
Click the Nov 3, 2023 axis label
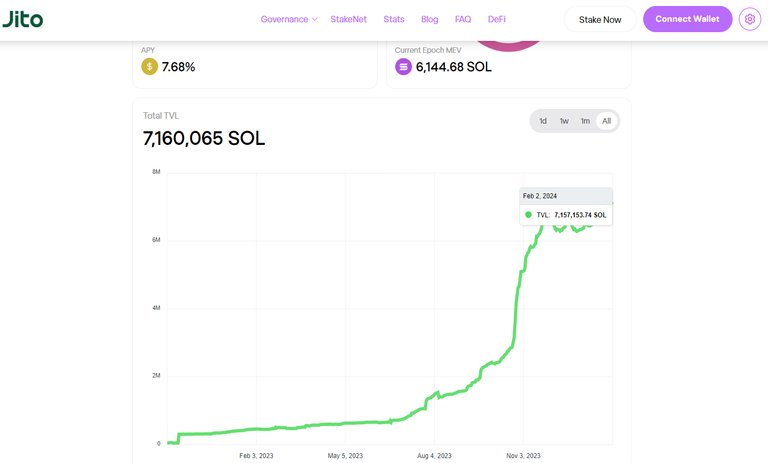tap(523, 456)
